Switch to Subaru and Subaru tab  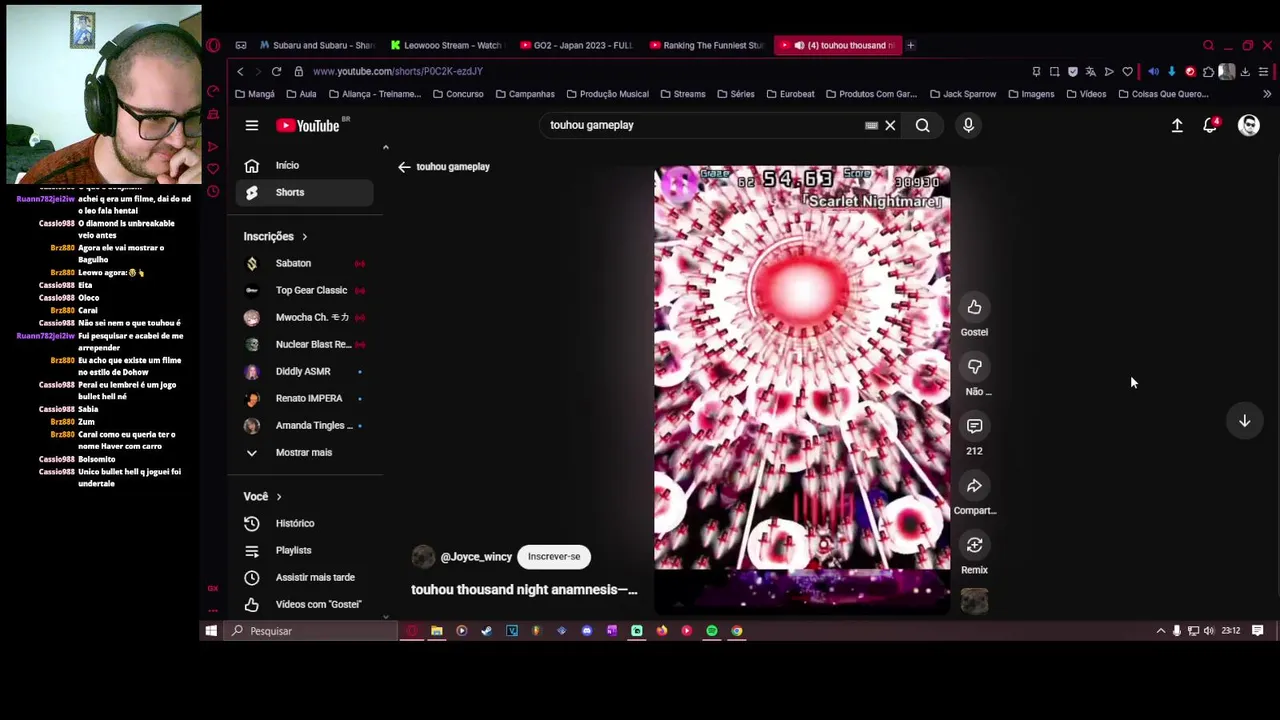click(x=316, y=45)
